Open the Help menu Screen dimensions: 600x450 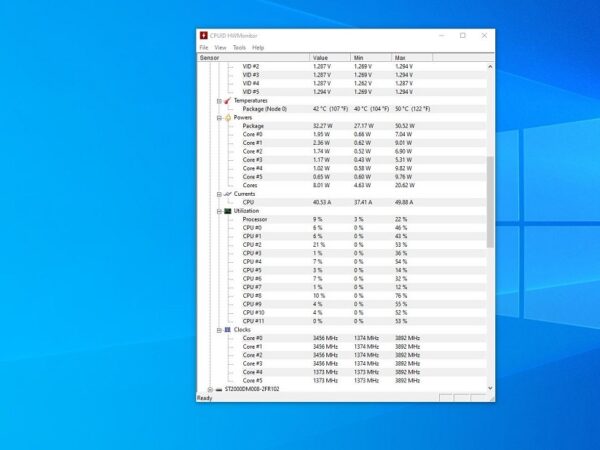[258, 47]
